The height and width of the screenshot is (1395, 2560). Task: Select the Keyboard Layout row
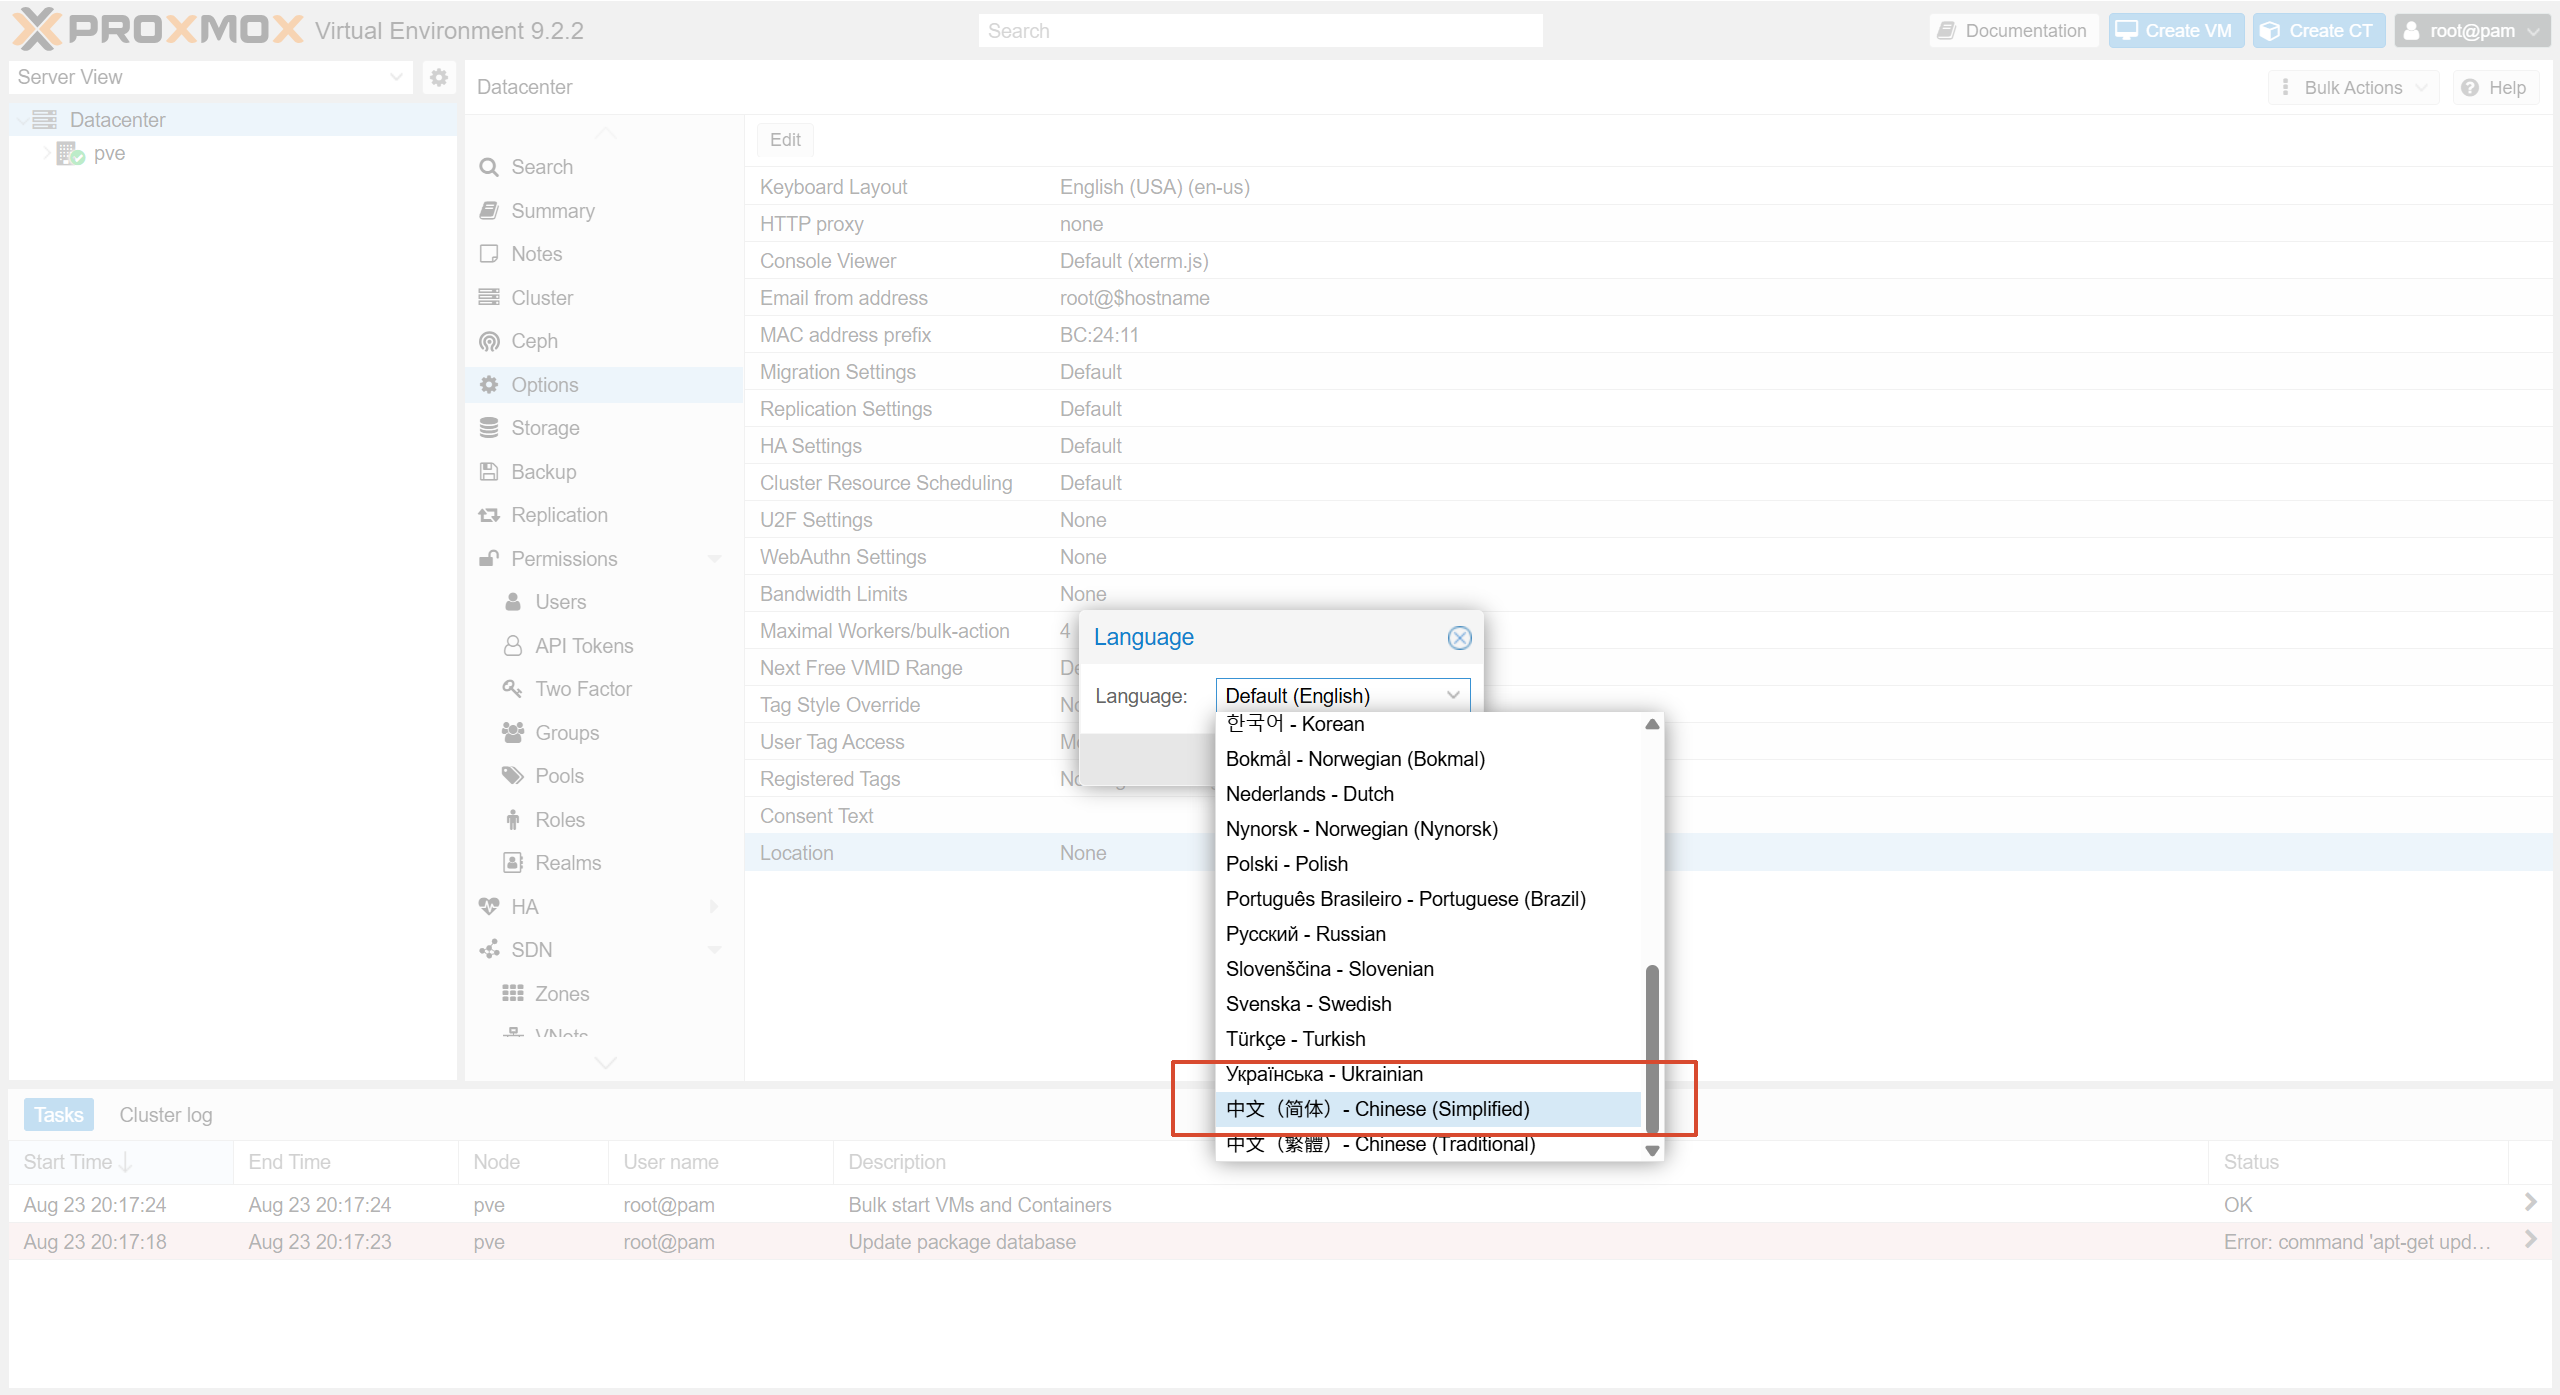1648,187
